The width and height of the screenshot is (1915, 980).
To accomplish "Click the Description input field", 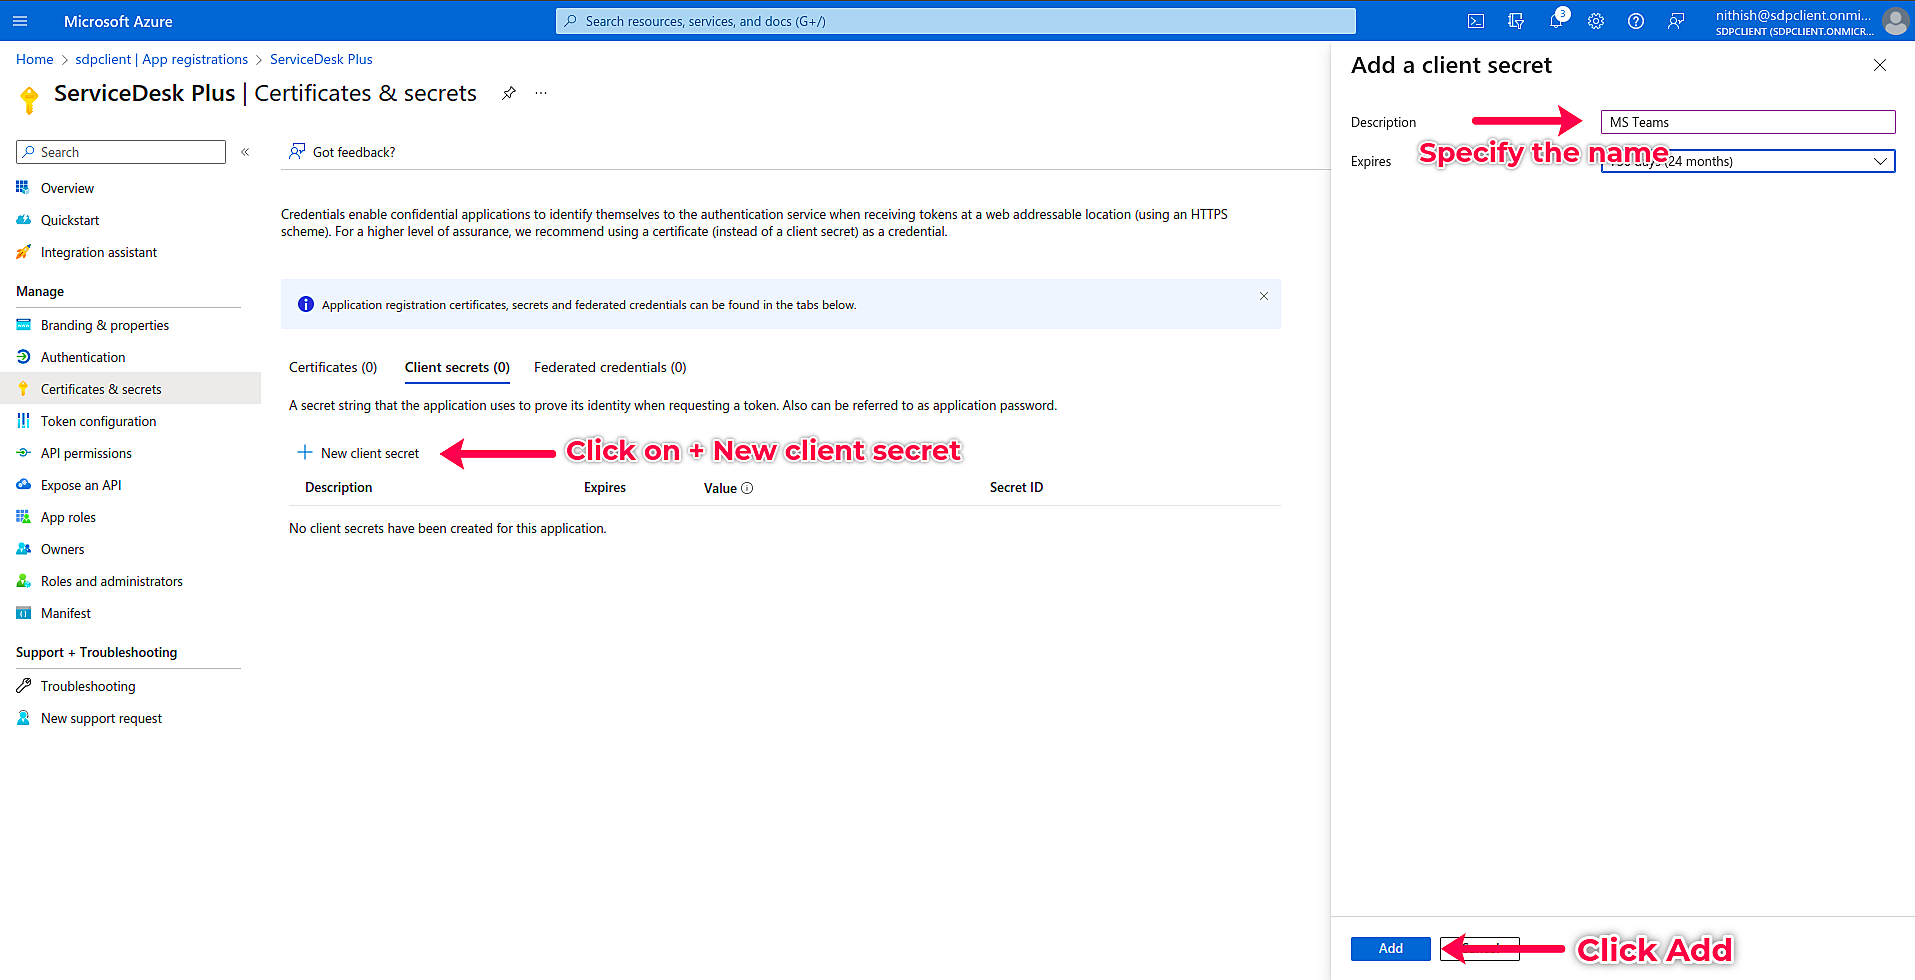I will point(1747,122).
